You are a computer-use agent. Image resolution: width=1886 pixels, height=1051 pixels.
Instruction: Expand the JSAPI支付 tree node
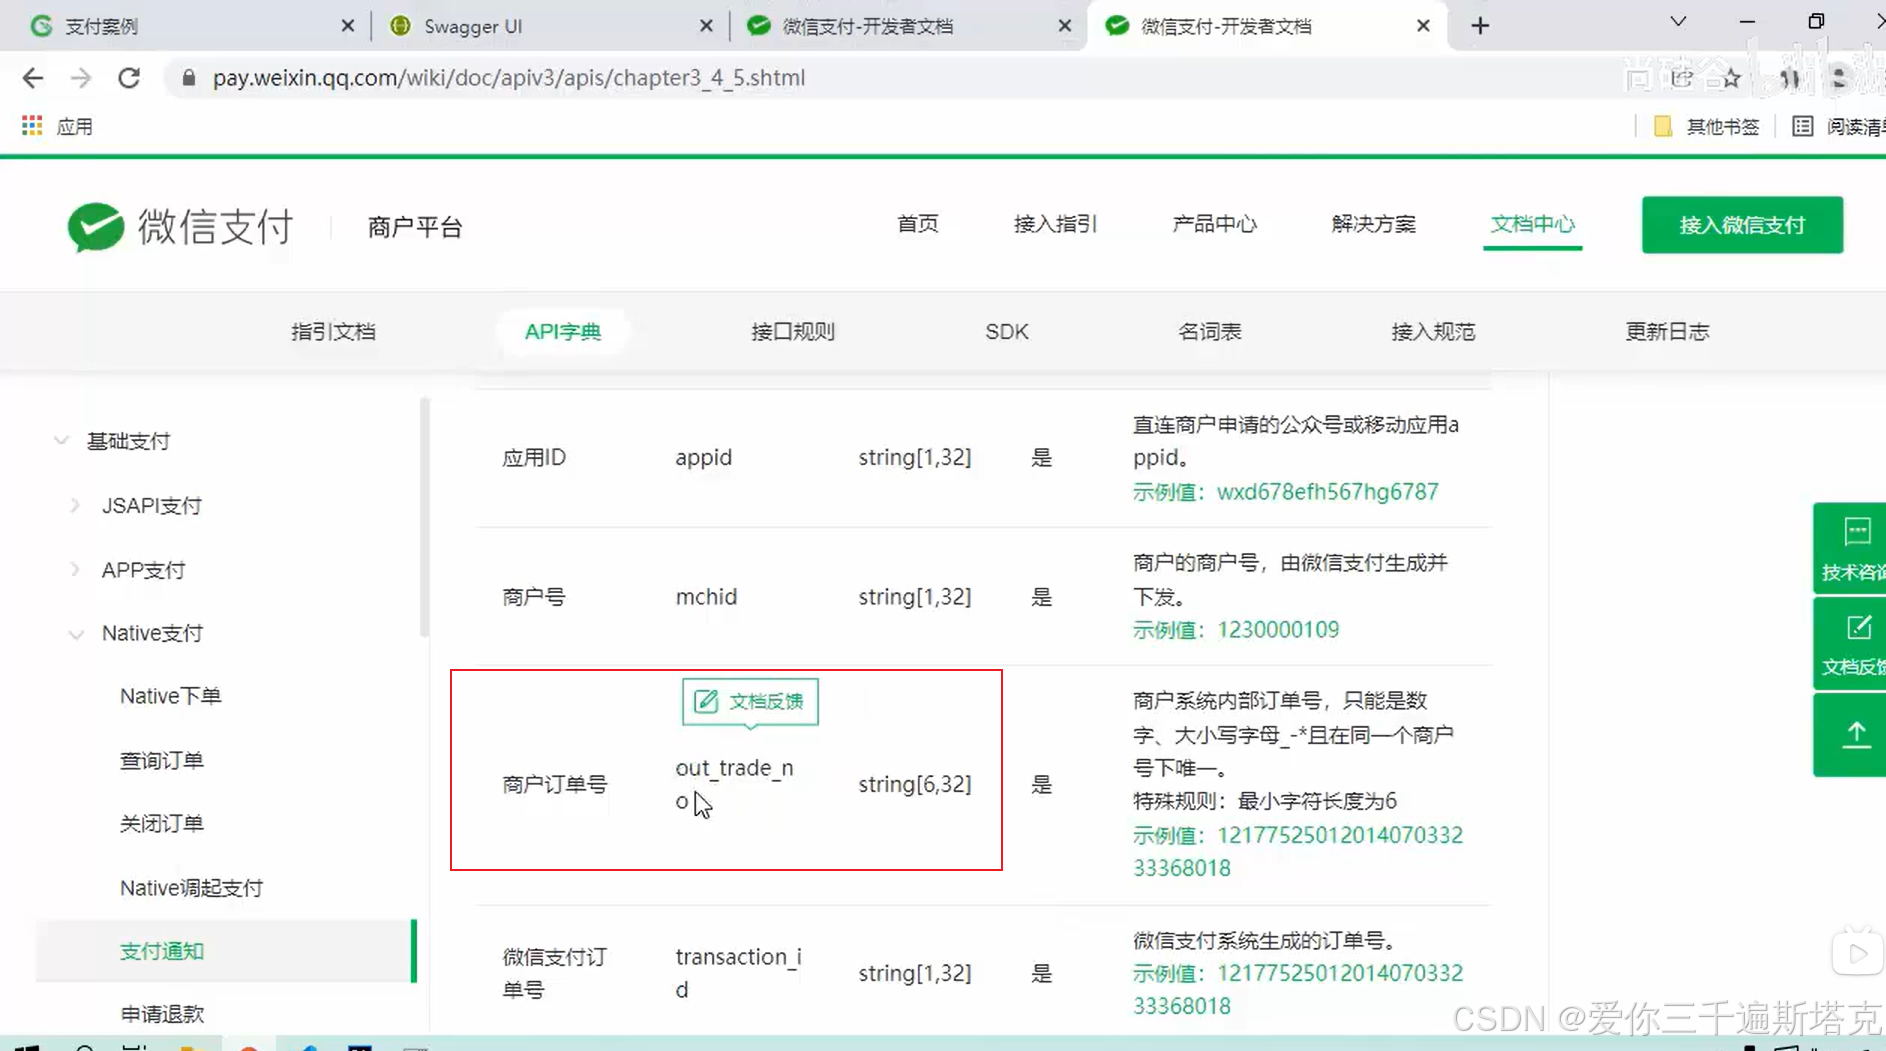click(75, 506)
